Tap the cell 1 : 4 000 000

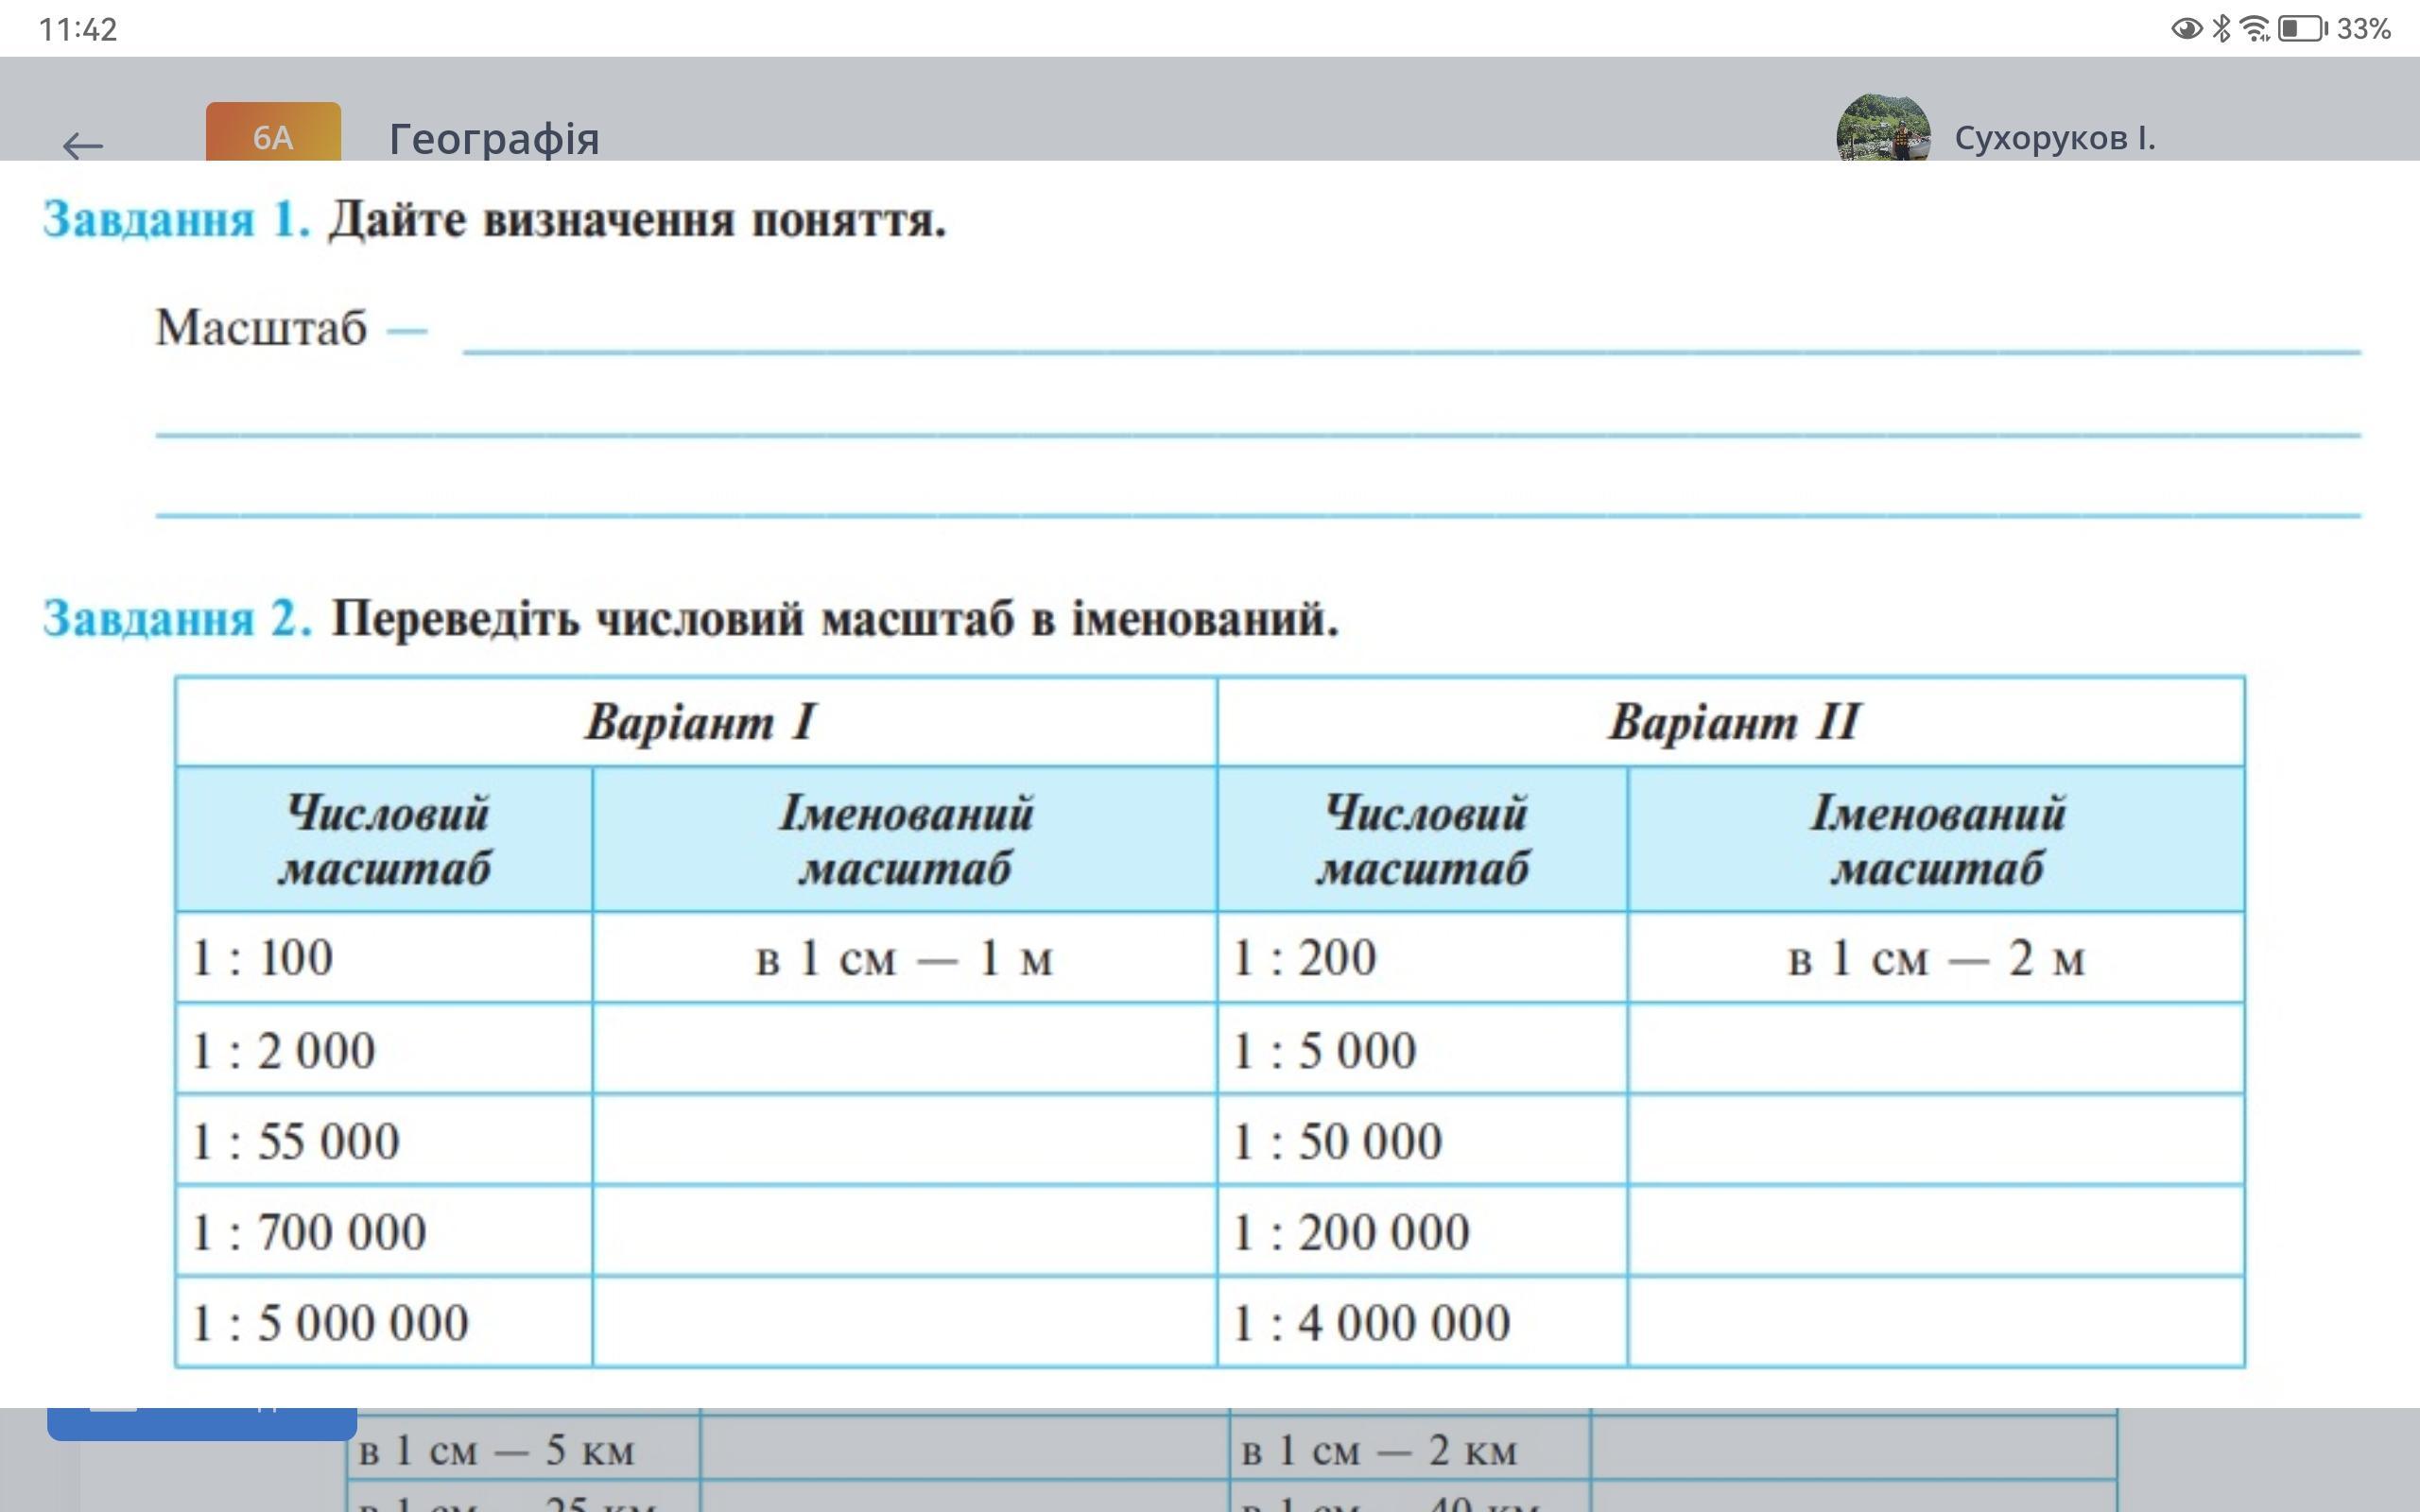click(x=1422, y=1323)
